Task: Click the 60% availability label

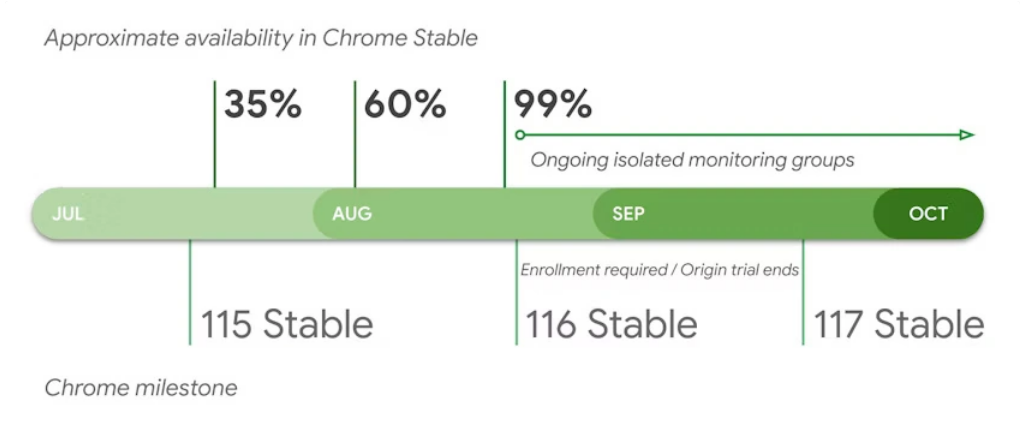Action: coord(405,105)
